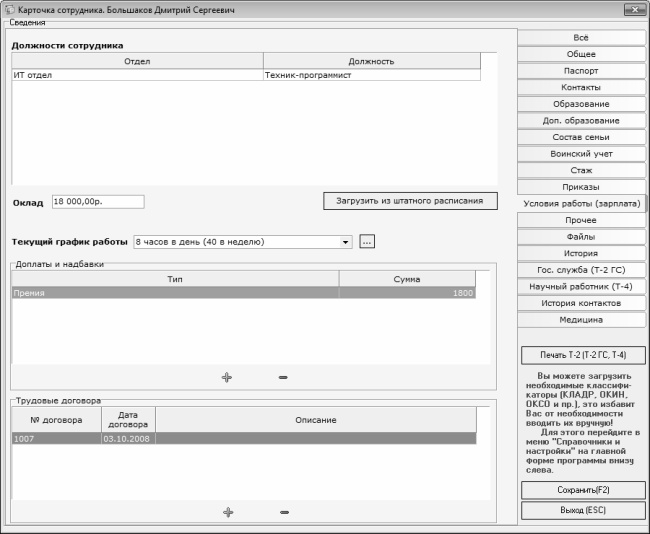The width and height of the screenshot is (650, 534).
Task: Click Загрузить из штатного расписания button
Action: (x=410, y=200)
